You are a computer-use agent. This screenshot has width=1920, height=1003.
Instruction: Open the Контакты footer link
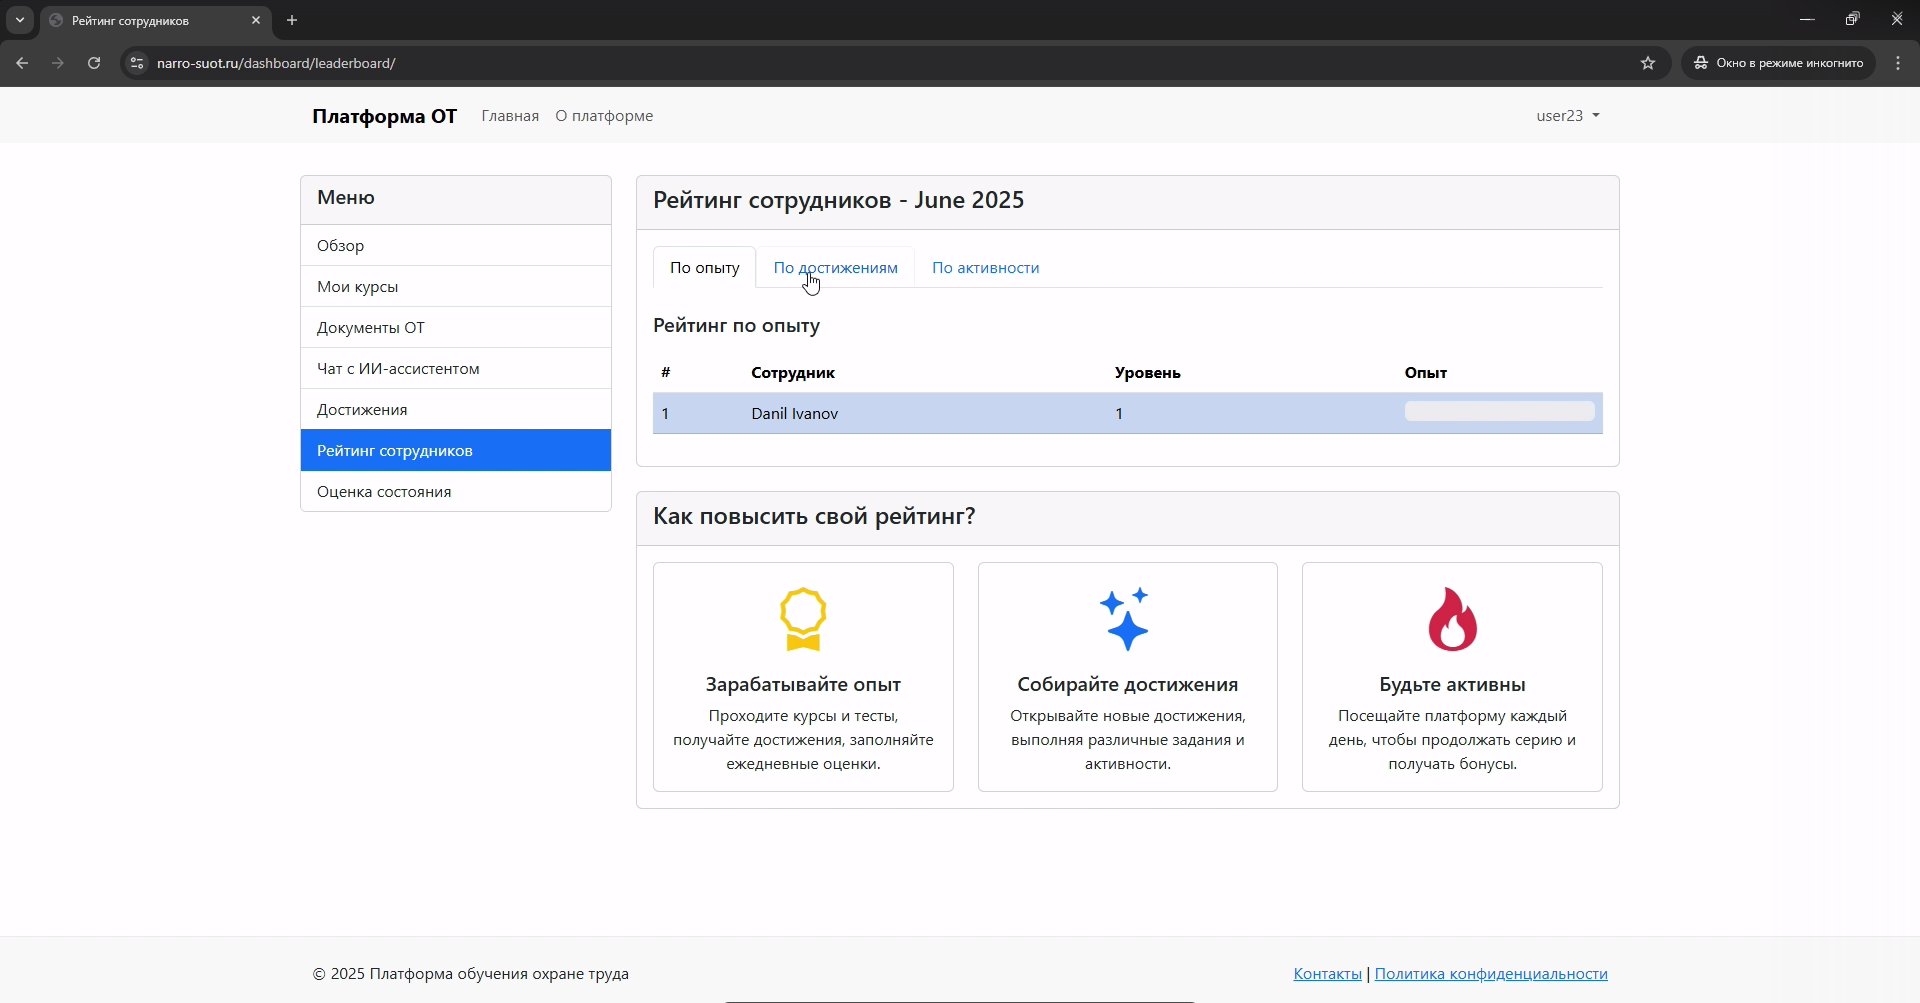(1327, 974)
